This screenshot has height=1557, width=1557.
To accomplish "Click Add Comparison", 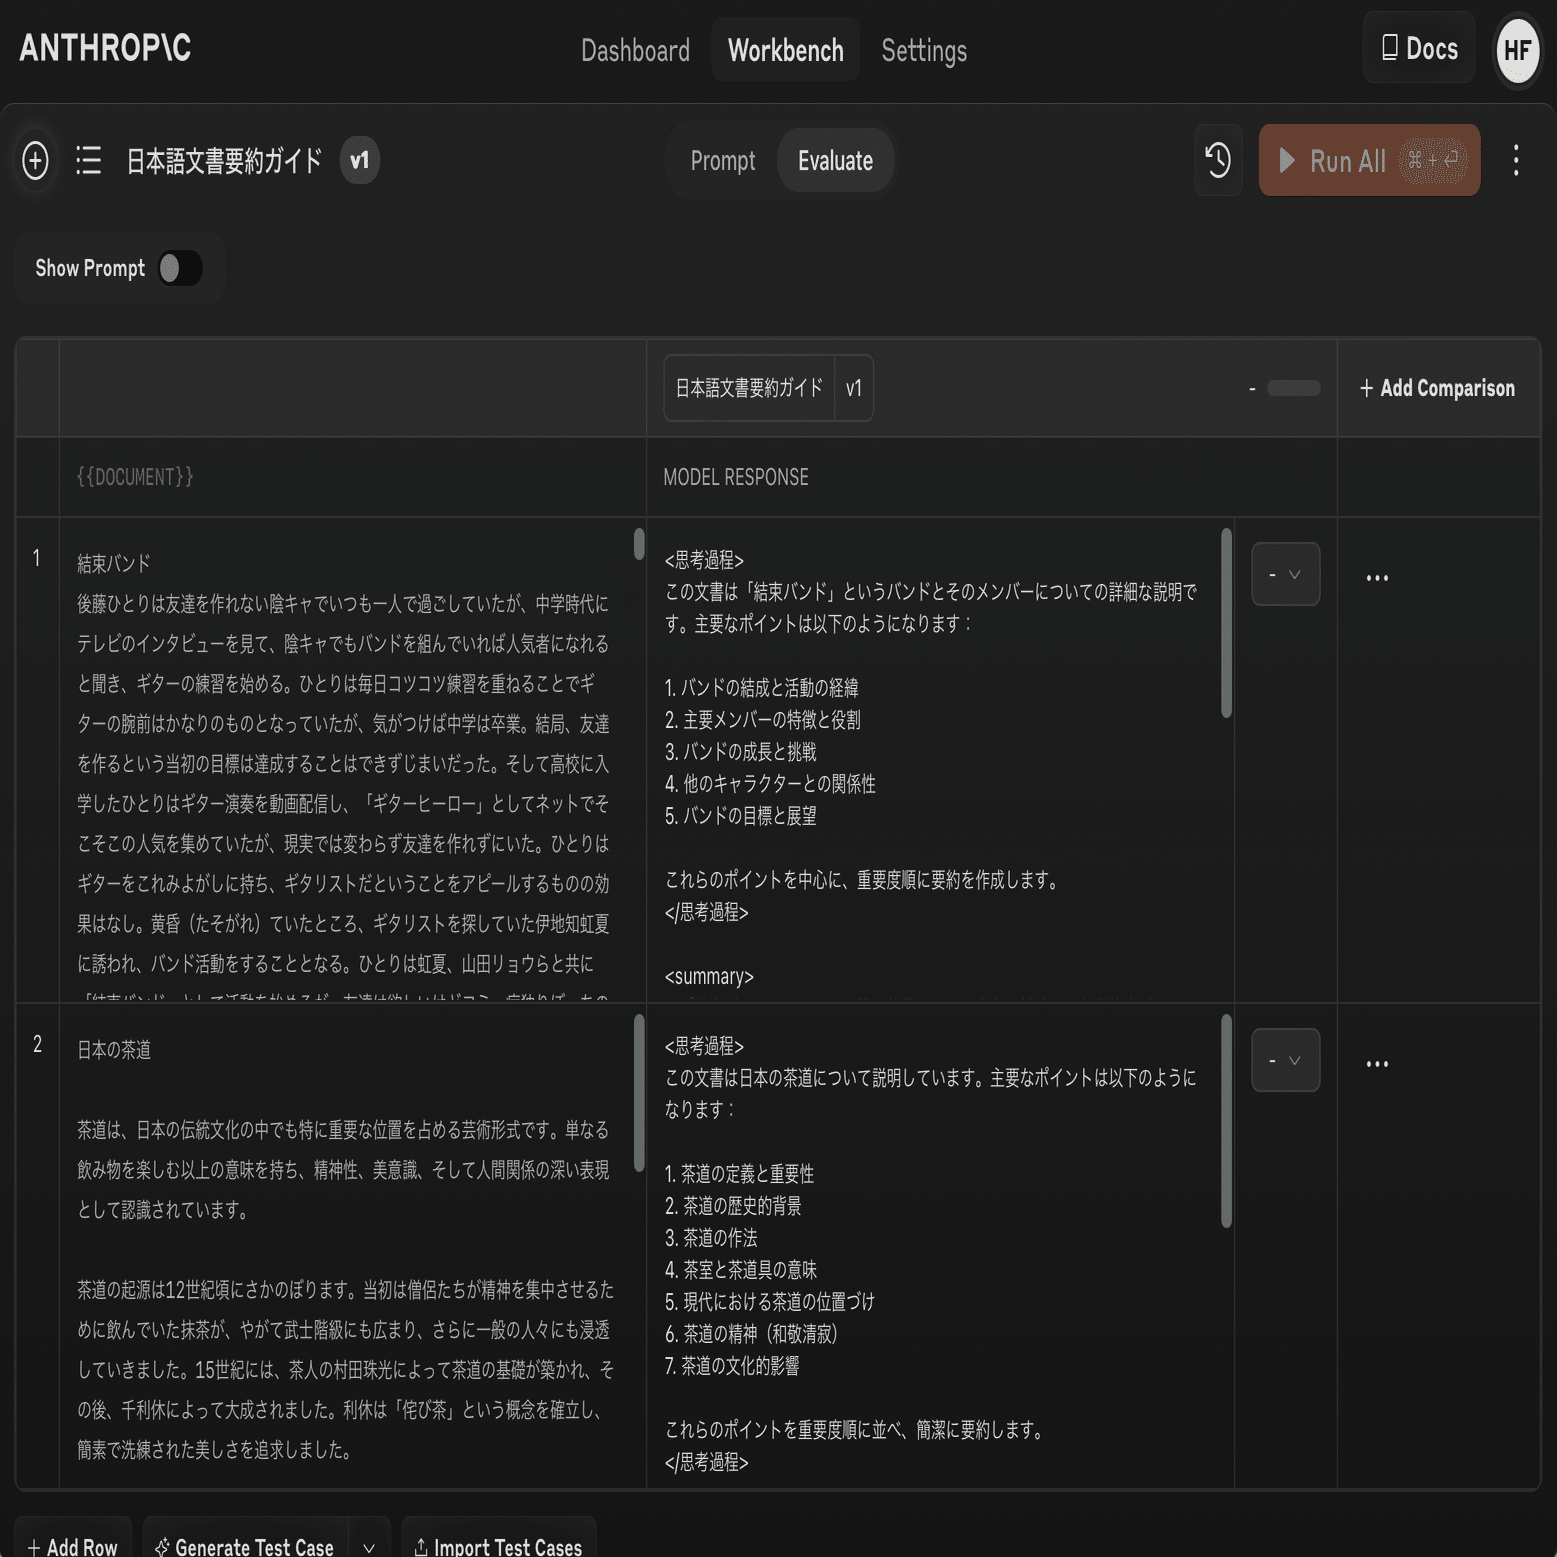I will [1437, 388].
